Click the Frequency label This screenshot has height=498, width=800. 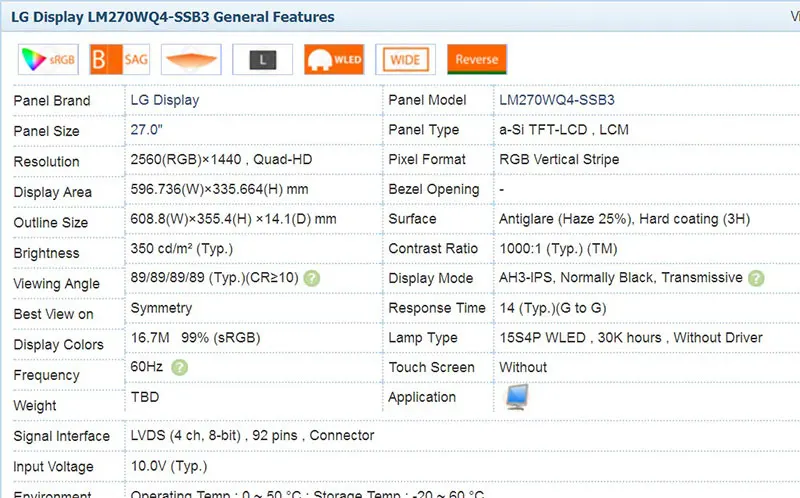[46, 376]
